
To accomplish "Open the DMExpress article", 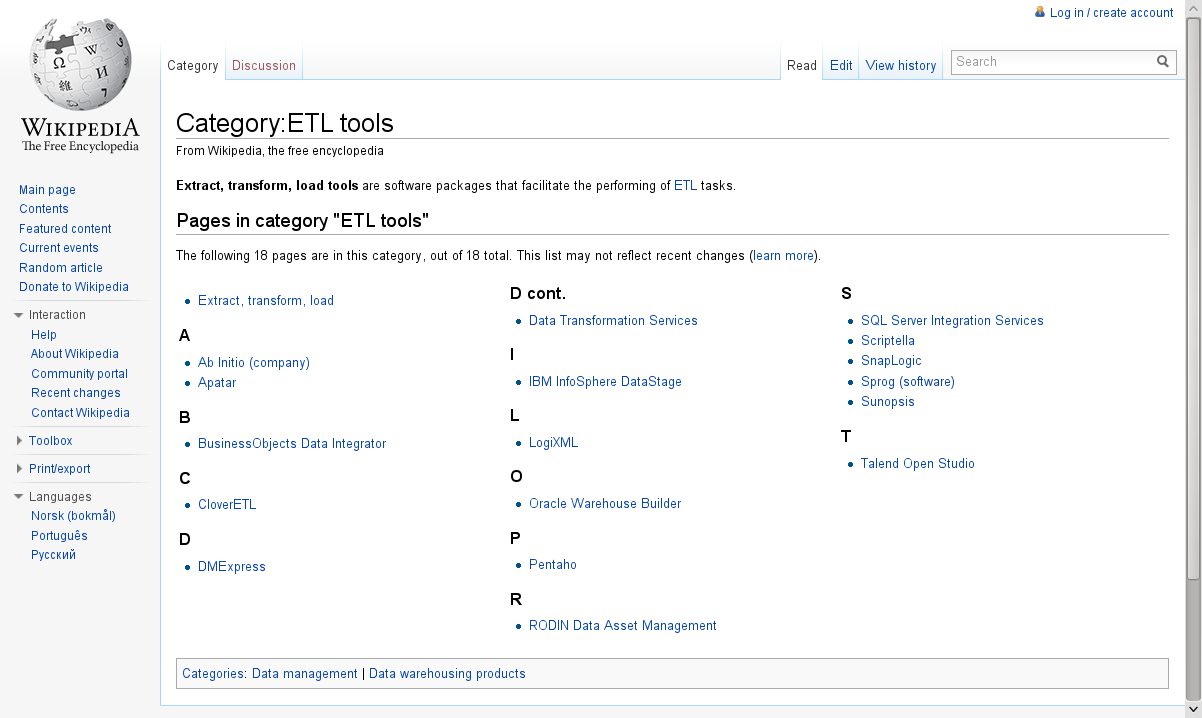I will pos(232,567).
